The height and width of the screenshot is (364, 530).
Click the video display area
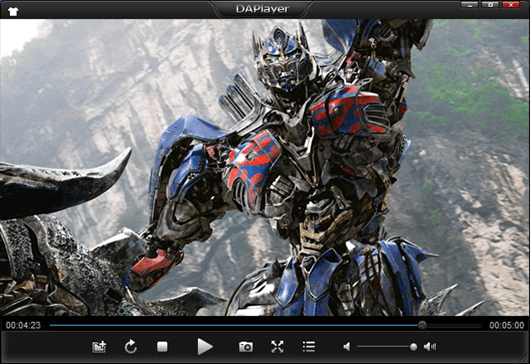pyautogui.click(x=265, y=167)
